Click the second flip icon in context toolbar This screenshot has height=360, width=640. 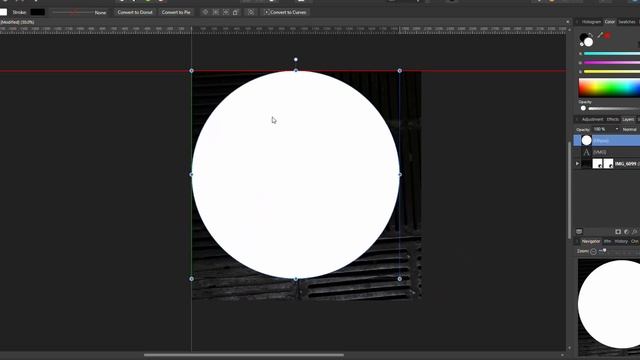216,12
